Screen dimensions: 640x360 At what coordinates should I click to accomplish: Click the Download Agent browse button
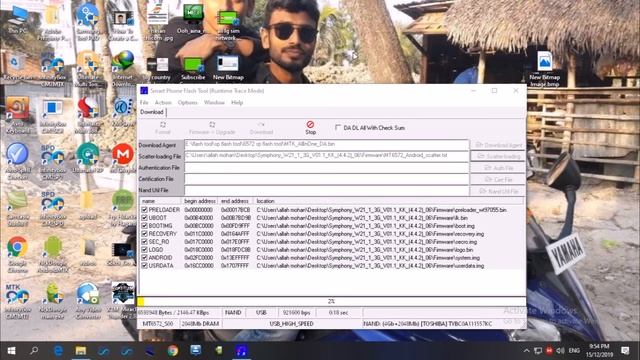[x=498, y=145]
